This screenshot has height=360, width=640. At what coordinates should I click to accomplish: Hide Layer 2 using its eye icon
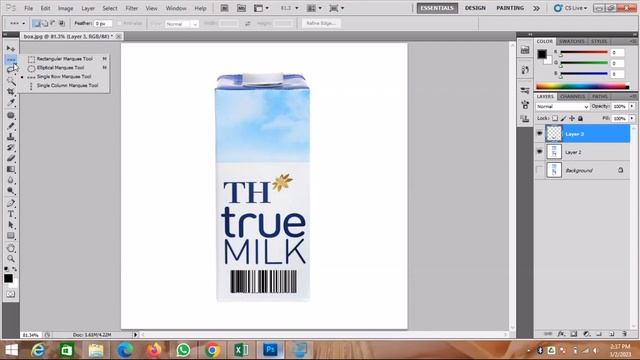[540, 152]
